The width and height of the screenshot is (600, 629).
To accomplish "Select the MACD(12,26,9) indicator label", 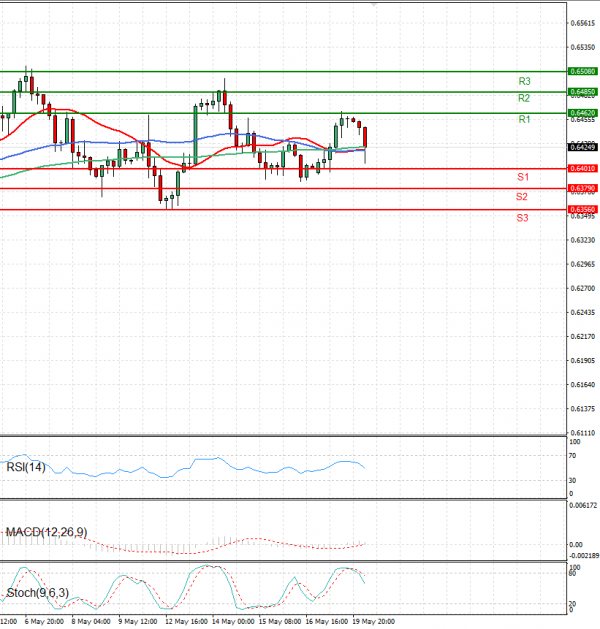I will [46, 531].
